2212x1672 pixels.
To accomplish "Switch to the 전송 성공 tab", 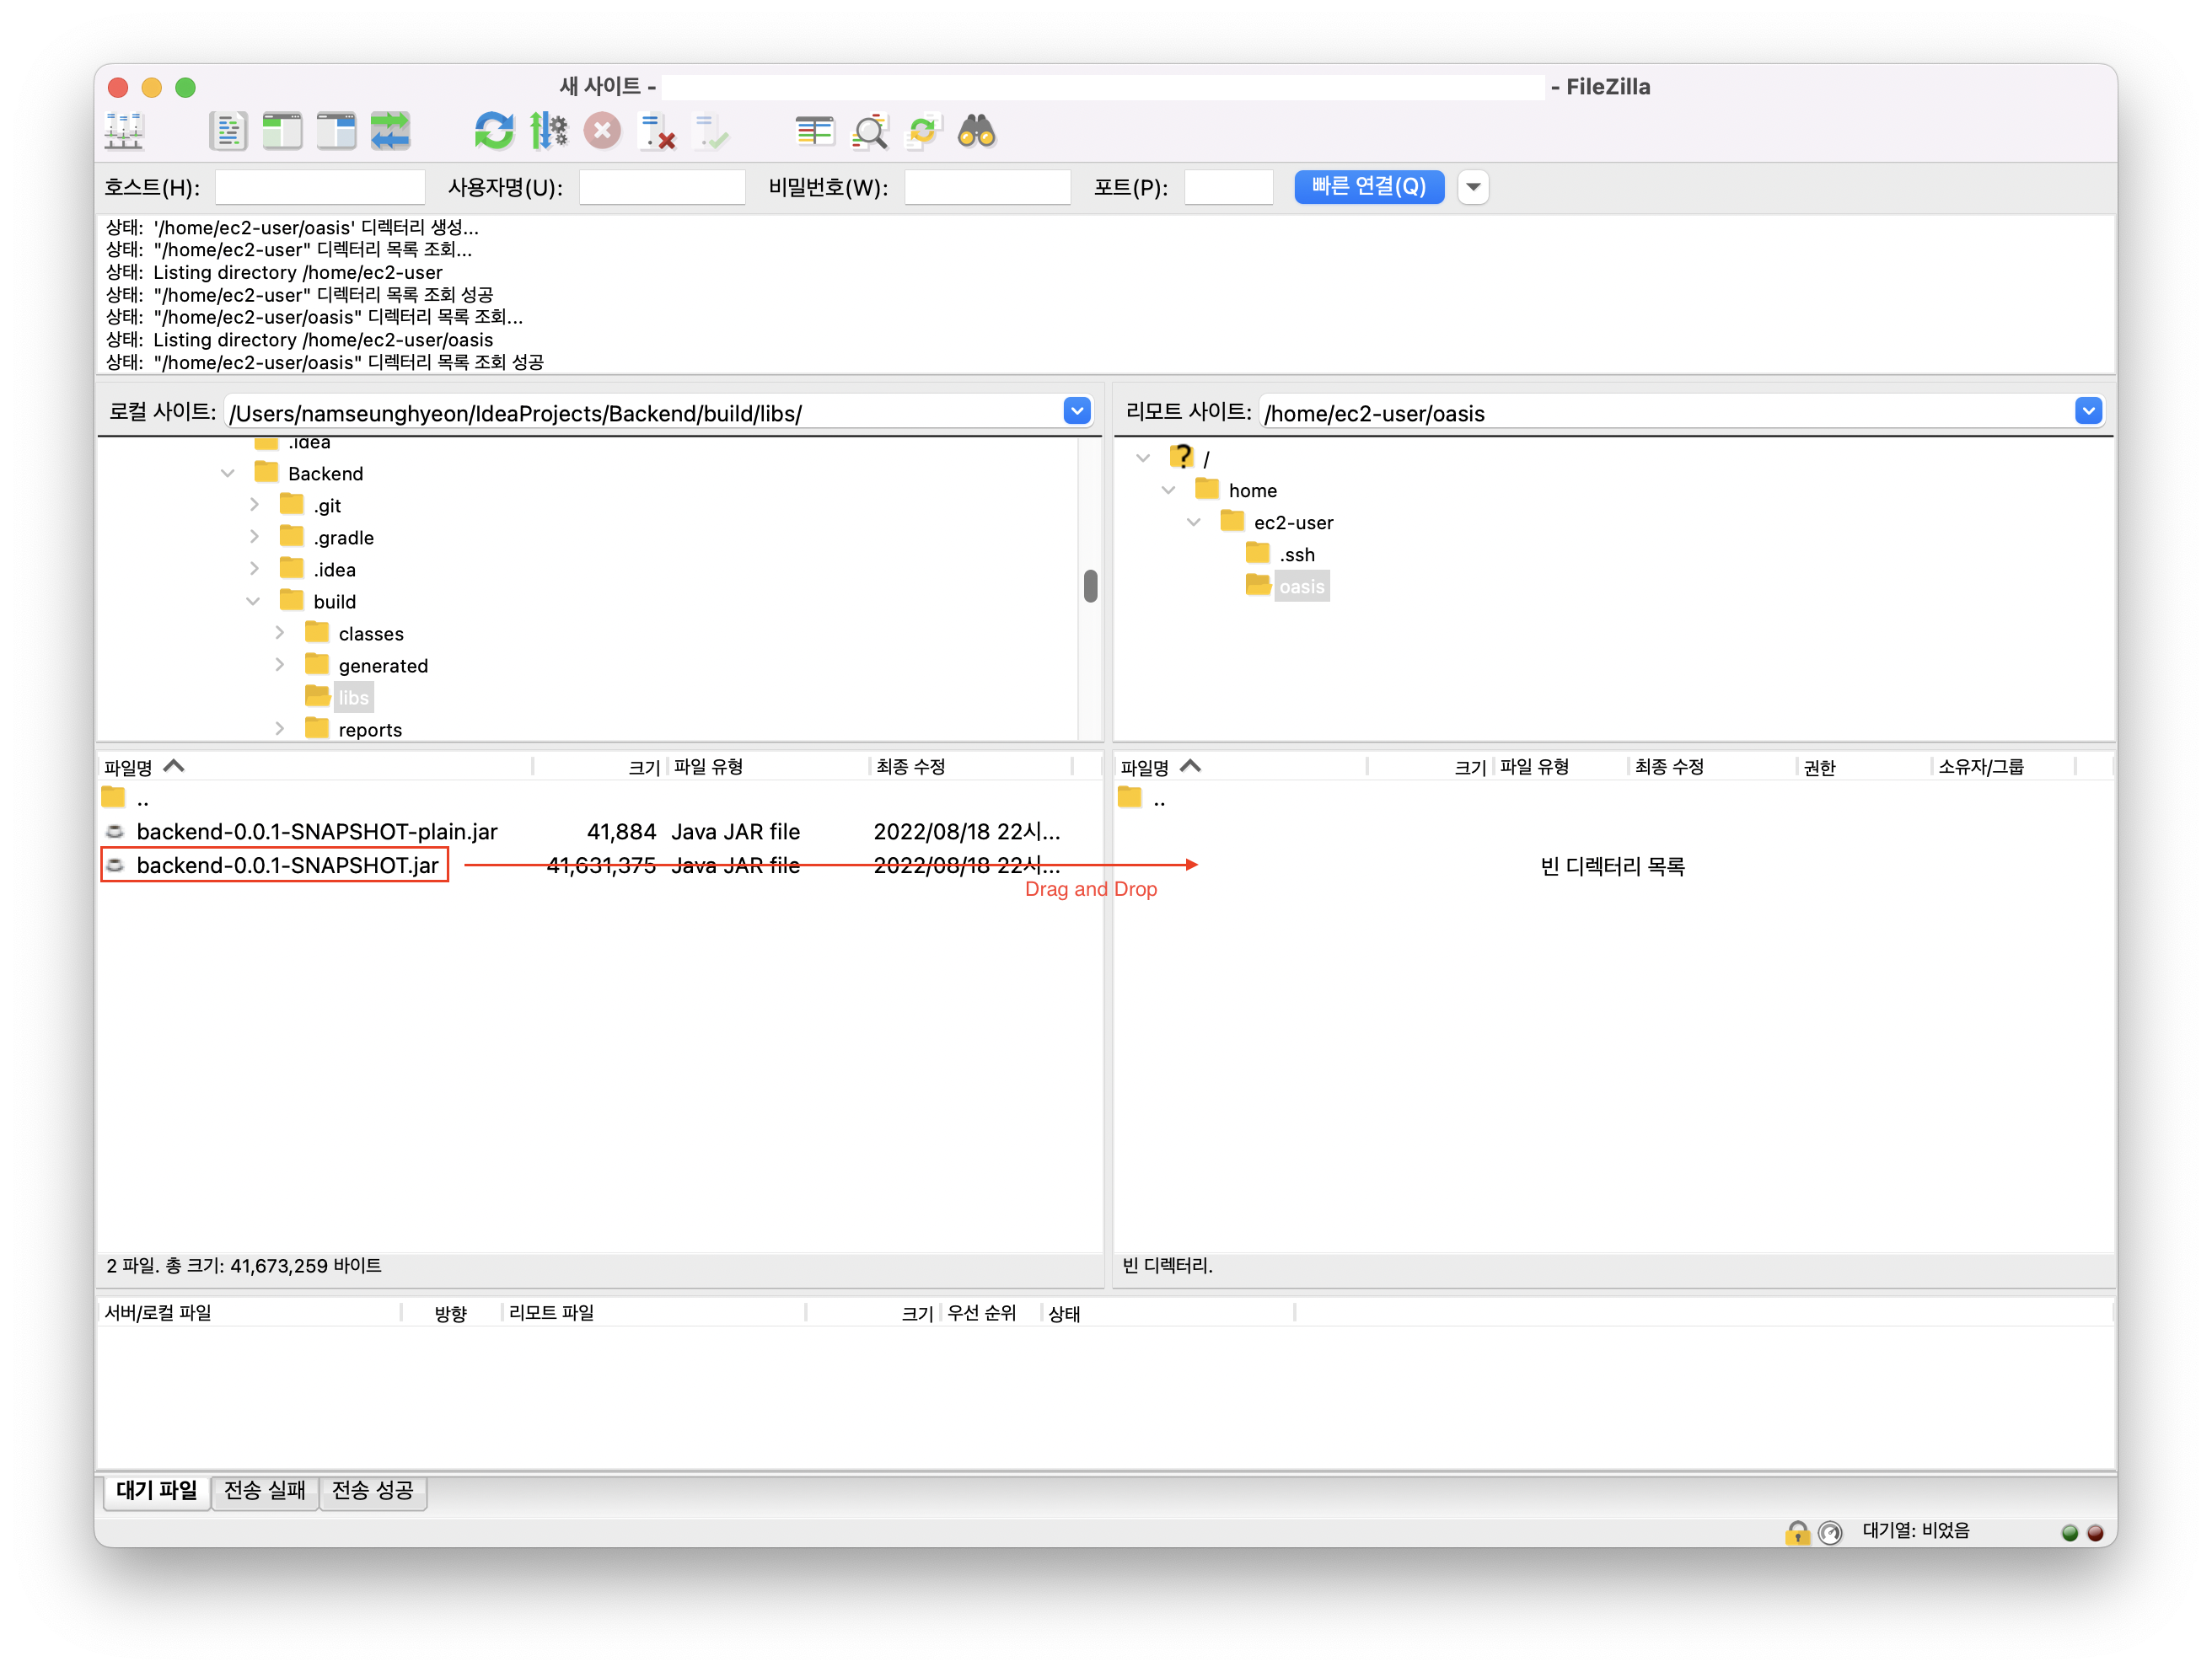I will [x=373, y=1491].
